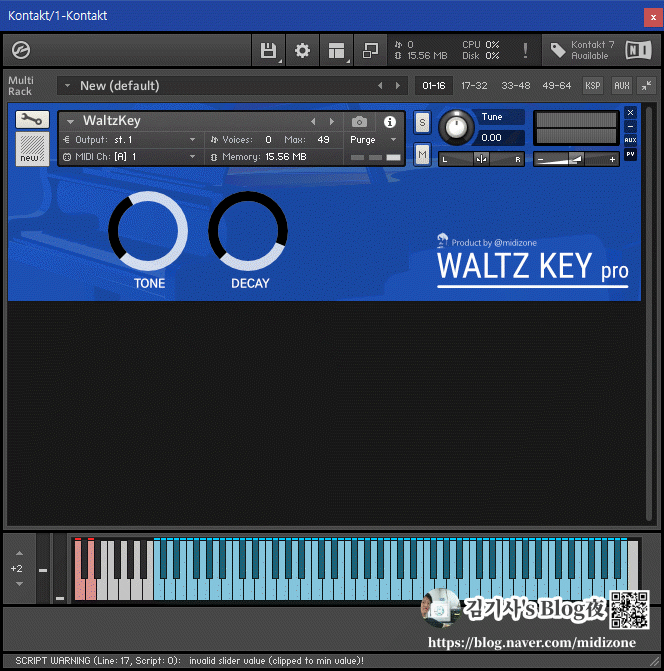
Task: Toggle instrument AUX button on right edge
Action: click(630, 140)
